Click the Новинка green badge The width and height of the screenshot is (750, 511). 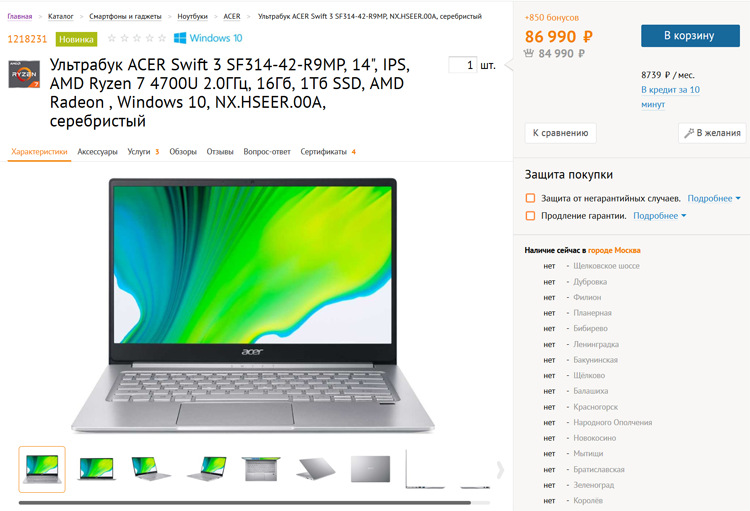(77, 39)
